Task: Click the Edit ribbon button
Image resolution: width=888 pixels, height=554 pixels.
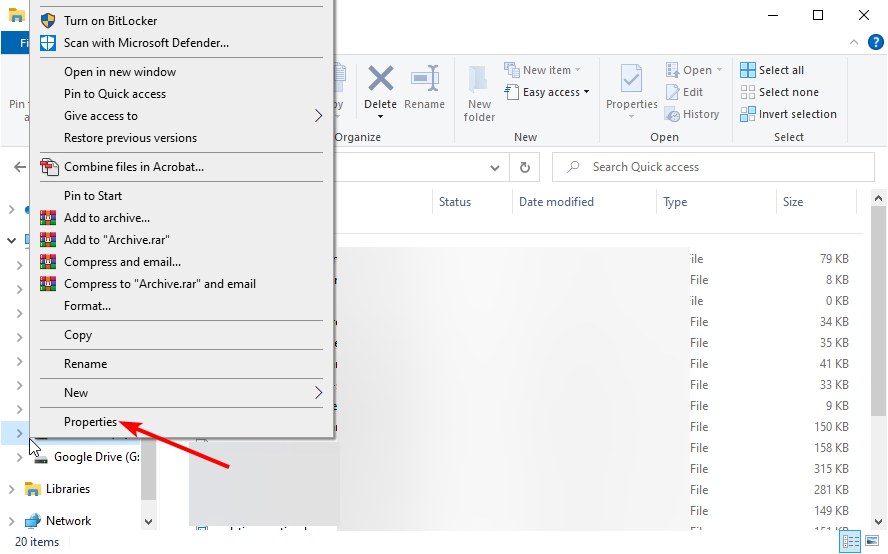Action: (x=685, y=92)
